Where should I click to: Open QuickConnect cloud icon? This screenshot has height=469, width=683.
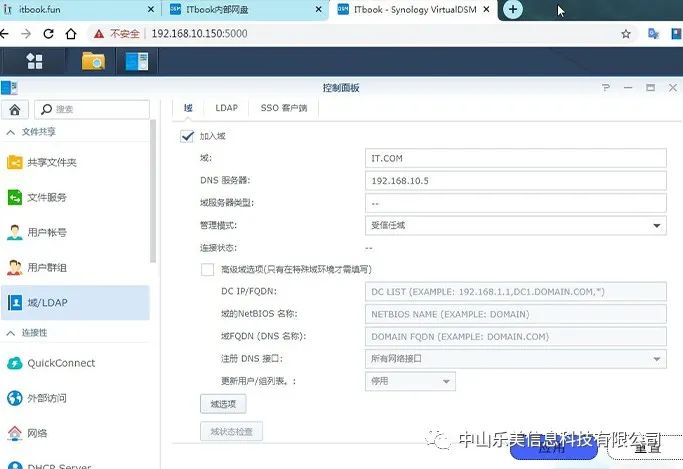coord(15,363)
